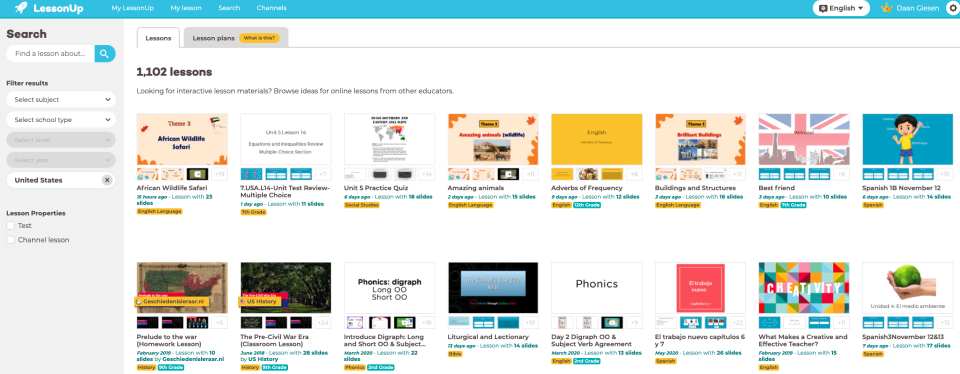Open Search in the top navigation
This screenshot has width=960, height=374.
tap(229, 8)
